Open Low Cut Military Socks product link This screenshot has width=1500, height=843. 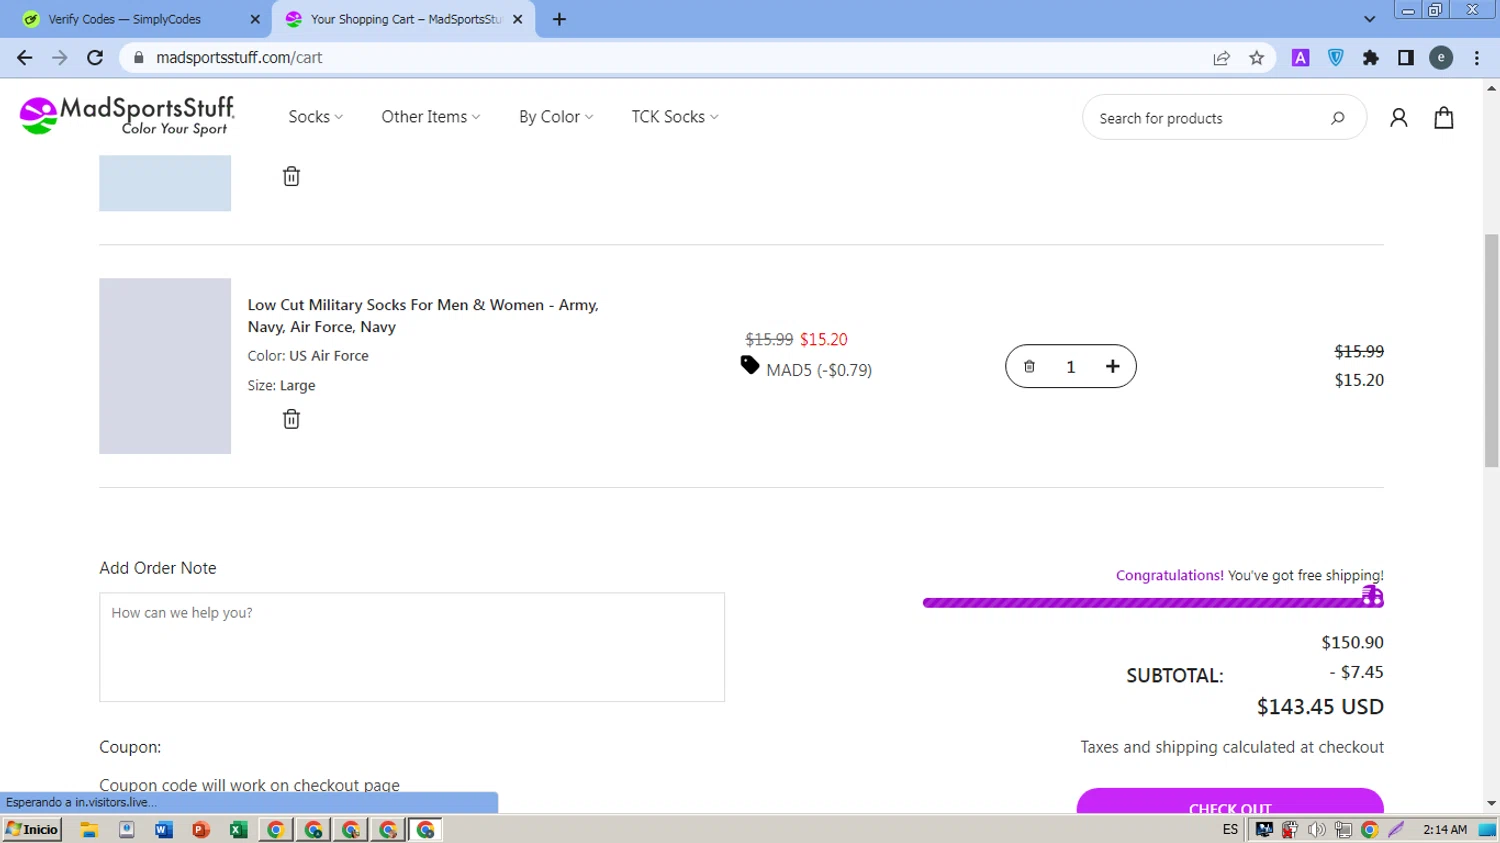click(423, 316)
